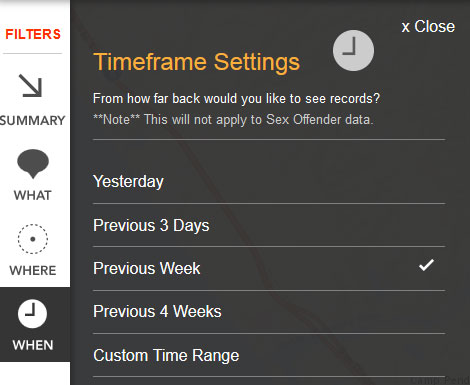Screen dimensions: 470x385
Task: Select the Yesterday timeframe option
Action: pos(269,182)
